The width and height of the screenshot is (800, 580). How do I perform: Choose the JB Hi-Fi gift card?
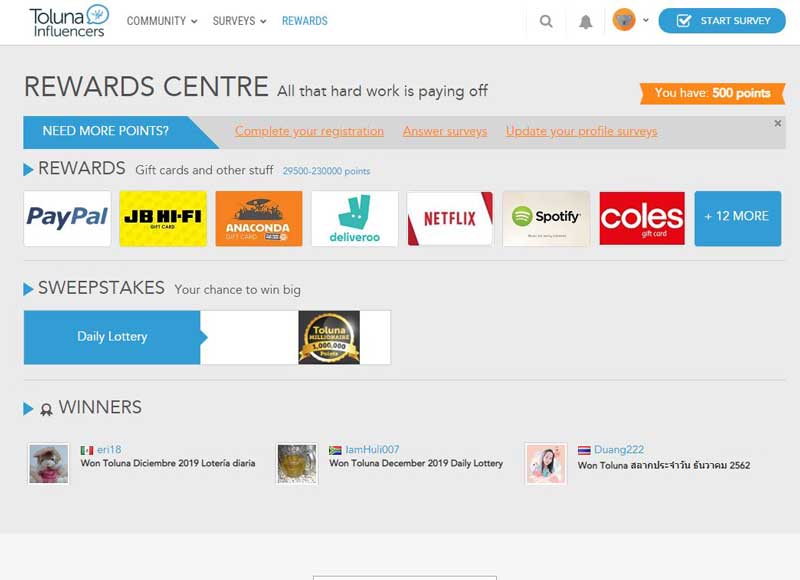[163, 218]
